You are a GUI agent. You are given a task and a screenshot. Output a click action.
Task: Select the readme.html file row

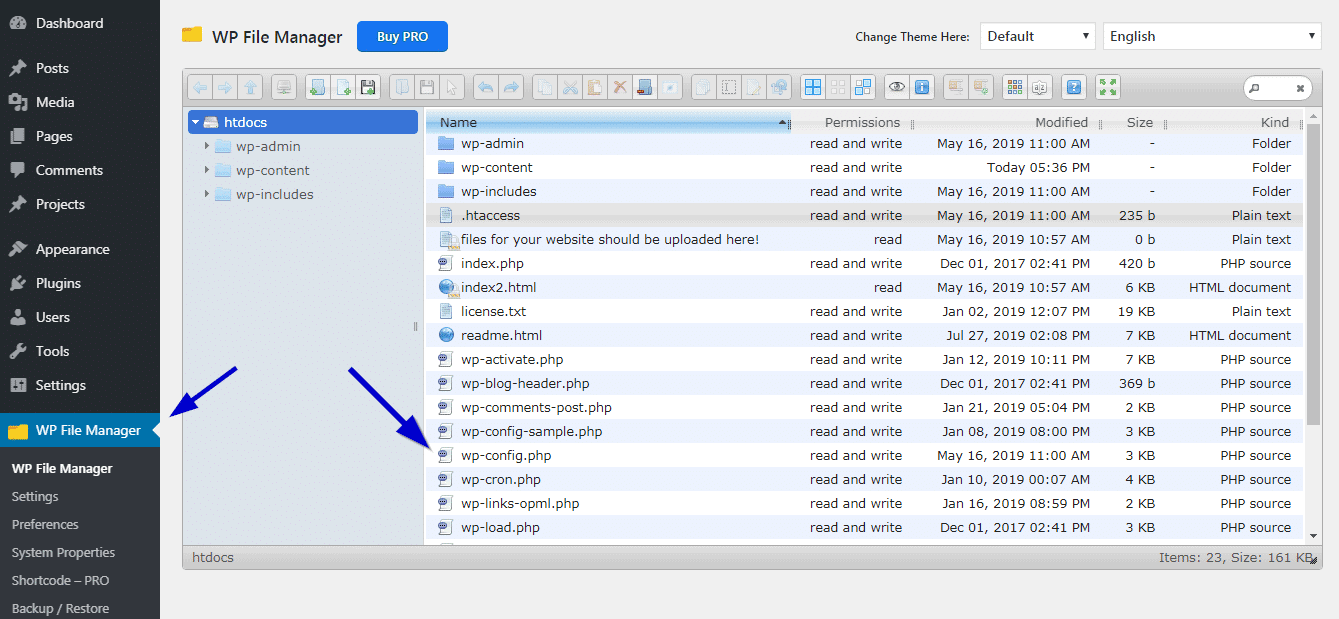(x=865, y=335)
